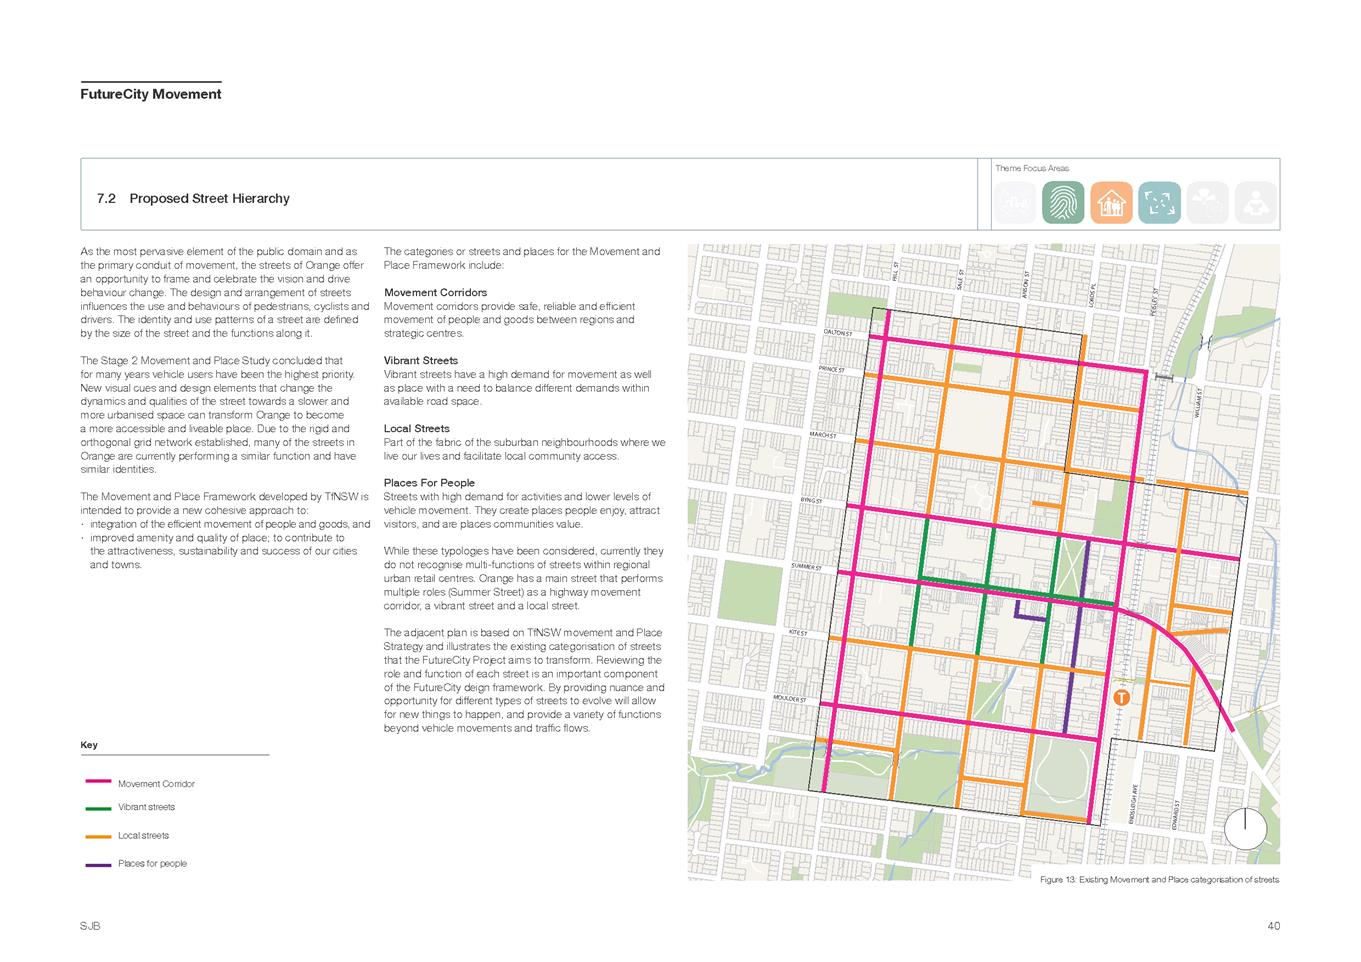
Task: Click the ANSON ST label on map
Action: 1026,284
